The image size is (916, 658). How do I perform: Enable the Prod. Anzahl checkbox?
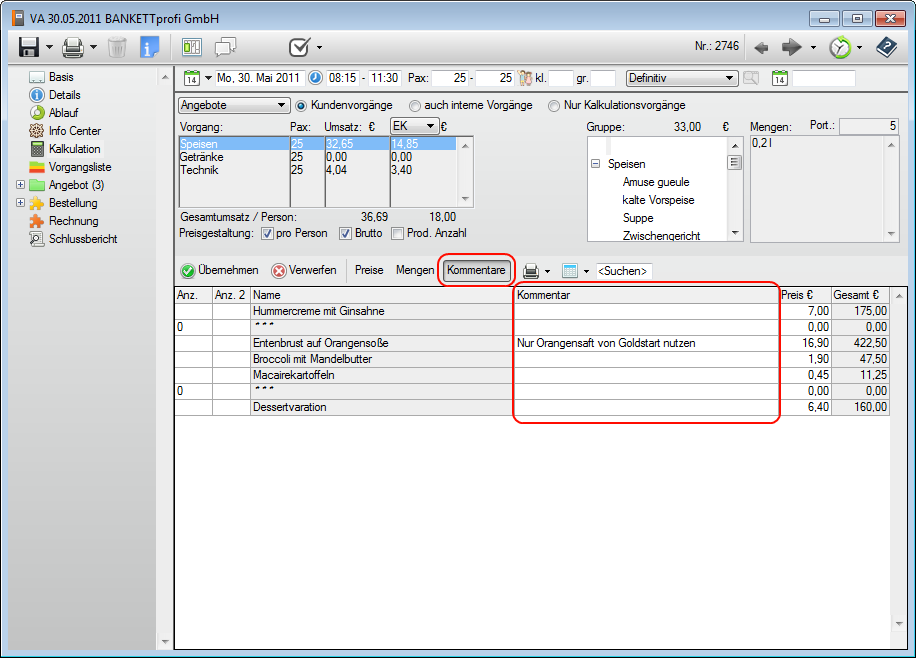(x=397, y=234)
